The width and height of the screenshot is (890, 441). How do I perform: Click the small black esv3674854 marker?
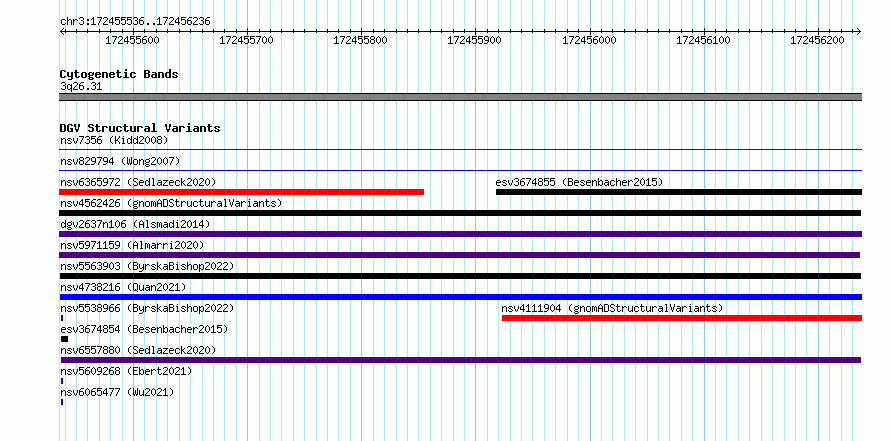(x=64, y=339)
